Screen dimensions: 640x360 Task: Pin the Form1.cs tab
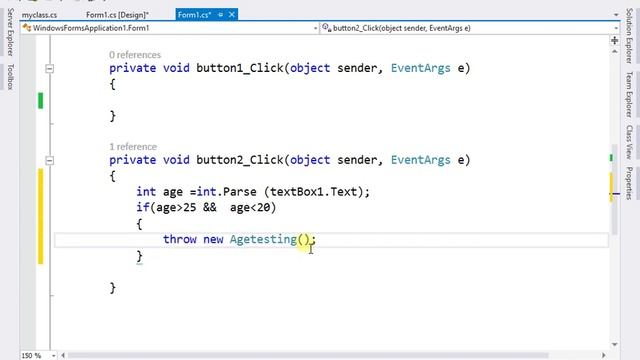(220, 15)
